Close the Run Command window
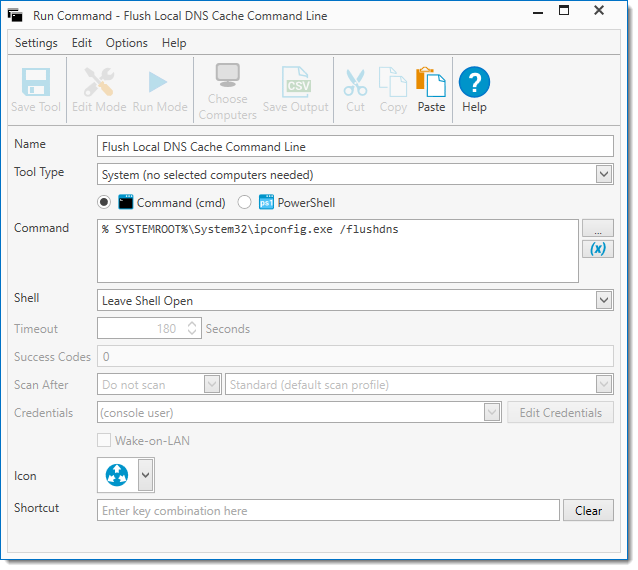The height and width of the screenshot is (570, 638). click(x=599, y=11)
